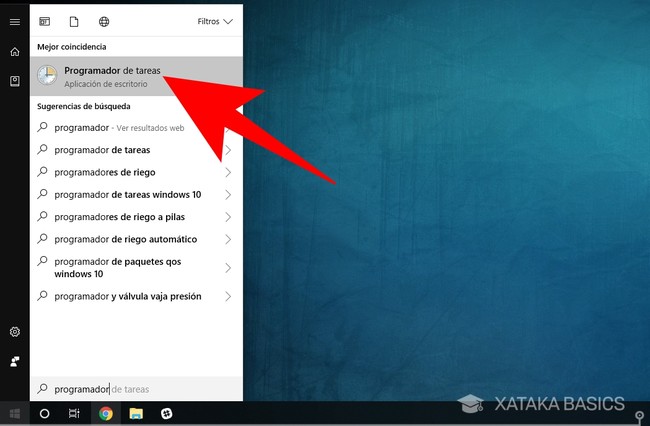650x426 pixels.
Task: Open the Notebook icon in the sidebar
Action: 14,80
